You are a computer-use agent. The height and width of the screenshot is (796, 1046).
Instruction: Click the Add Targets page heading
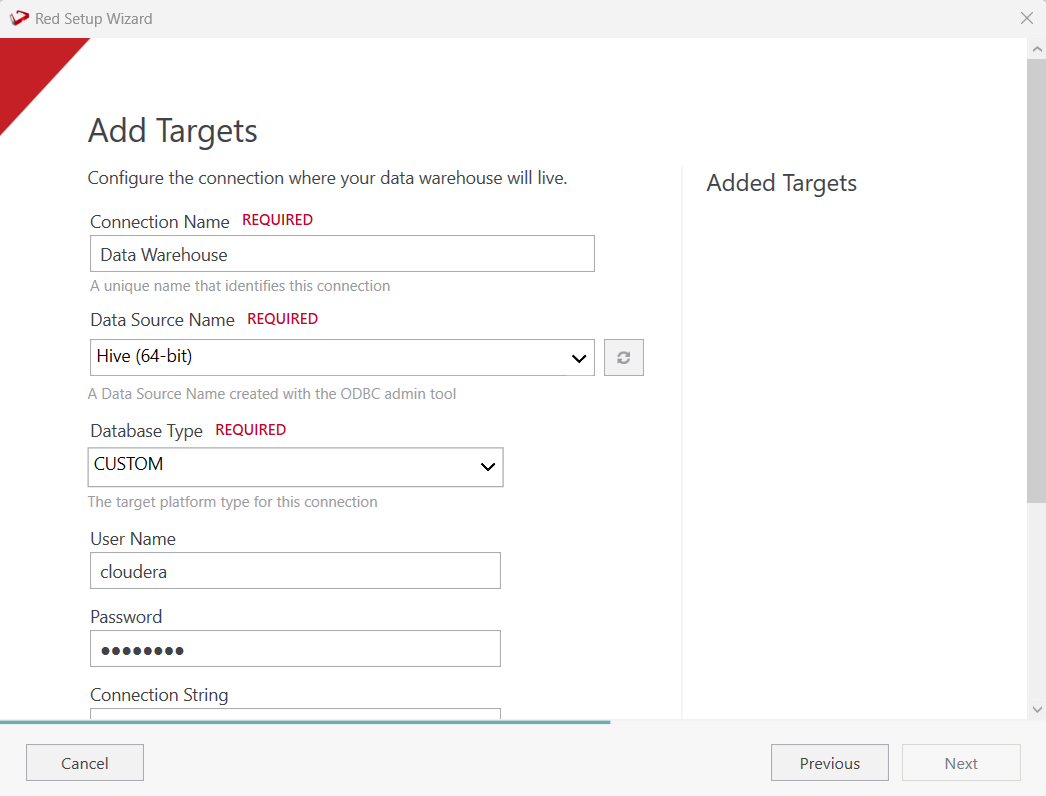pos(173,131)
